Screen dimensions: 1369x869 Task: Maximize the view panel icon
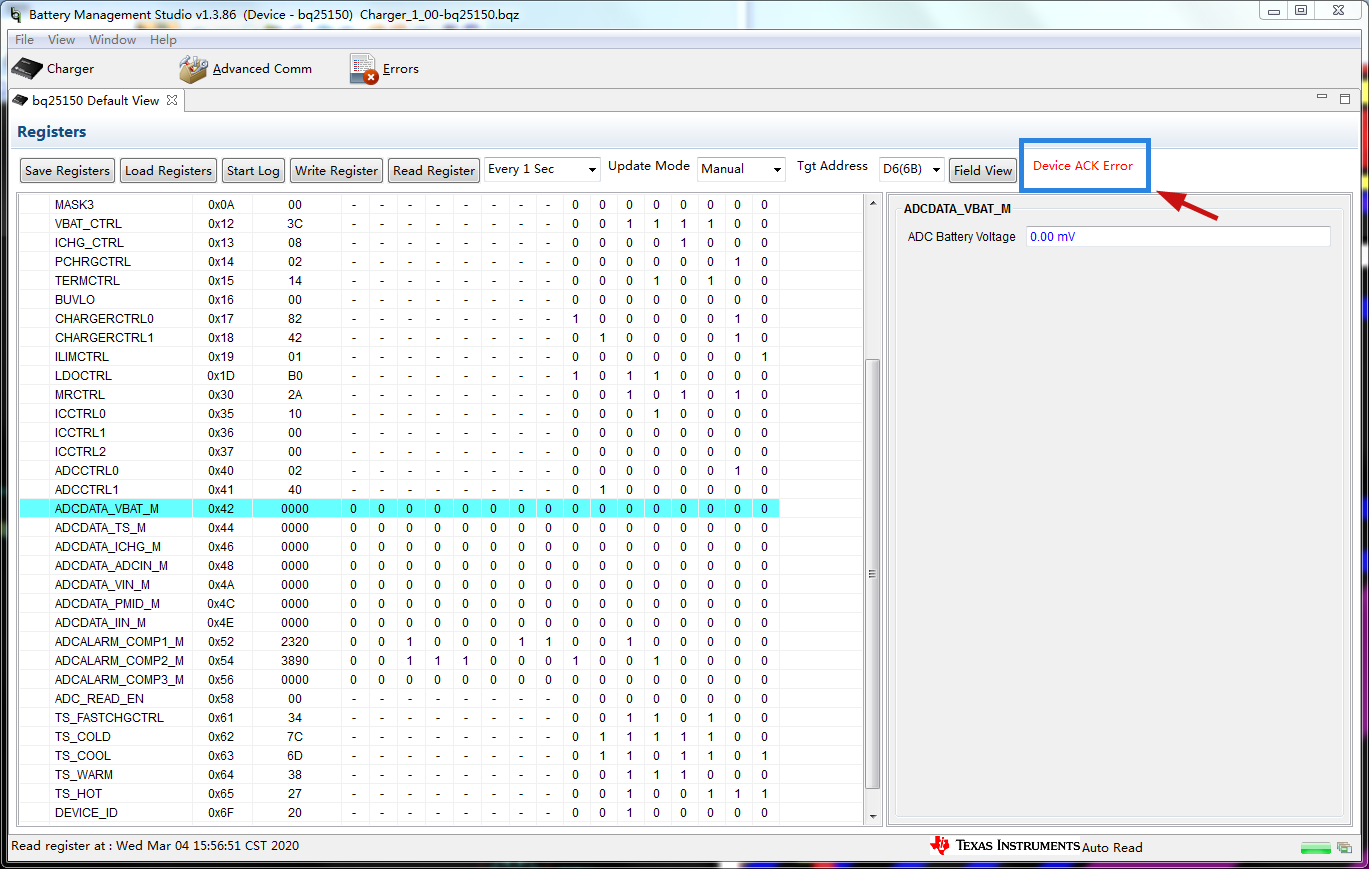(1345, 99)
